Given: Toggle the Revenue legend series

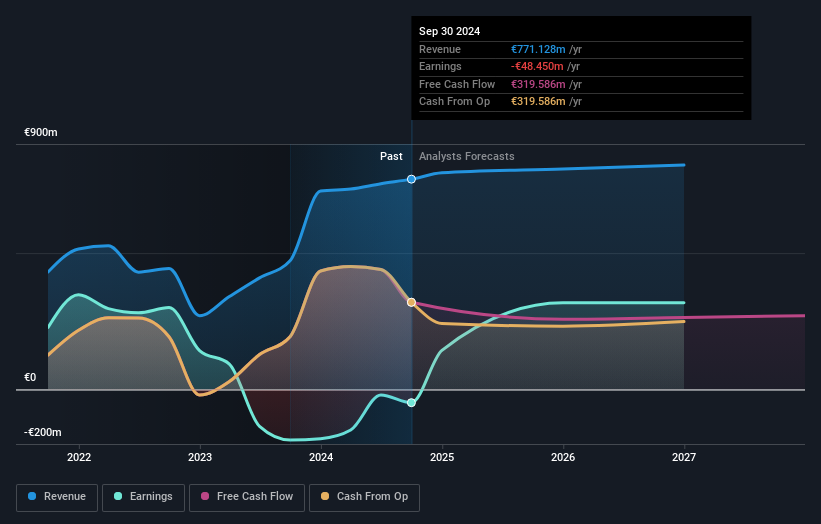Looking at the screenshot, I should pos(57,497).
